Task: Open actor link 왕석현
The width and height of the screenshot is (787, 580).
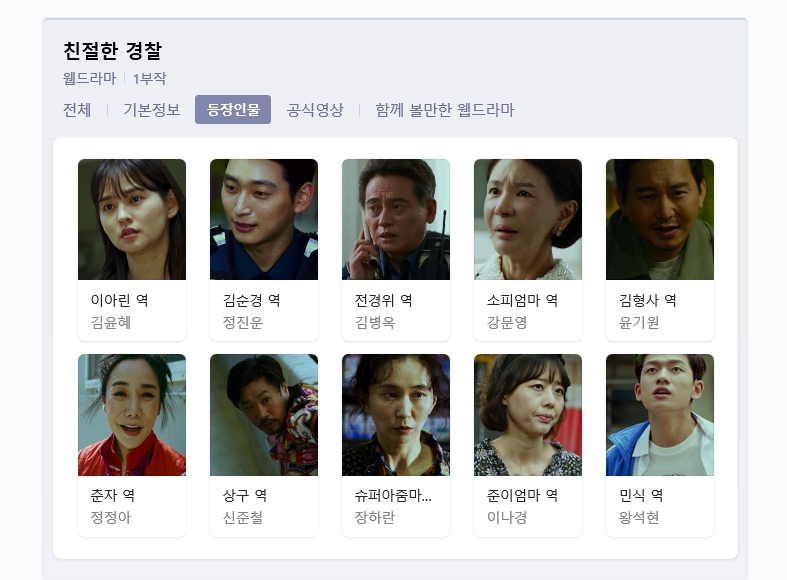Action: click(639, 517)
